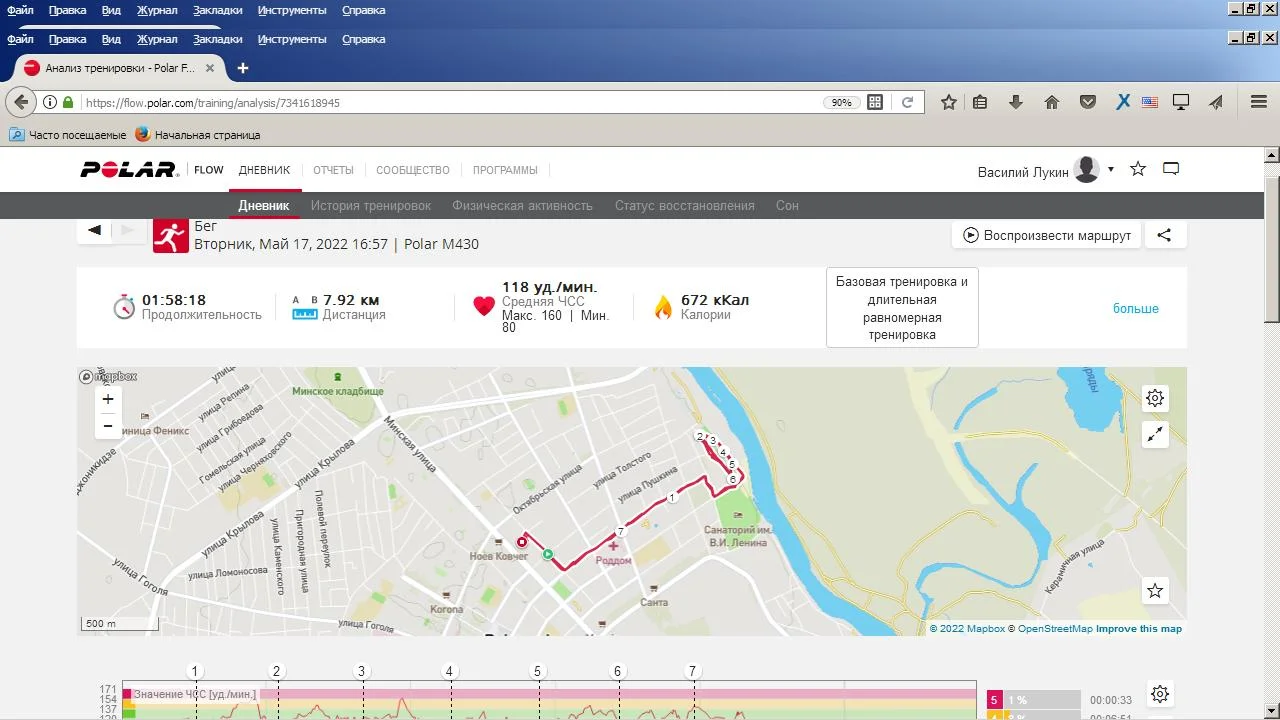Viewport: 1280px width, 720px height.
Task: Click lap marker 7 above the heart rate chart
Action: pyautogui.click(x=692, y=672)
